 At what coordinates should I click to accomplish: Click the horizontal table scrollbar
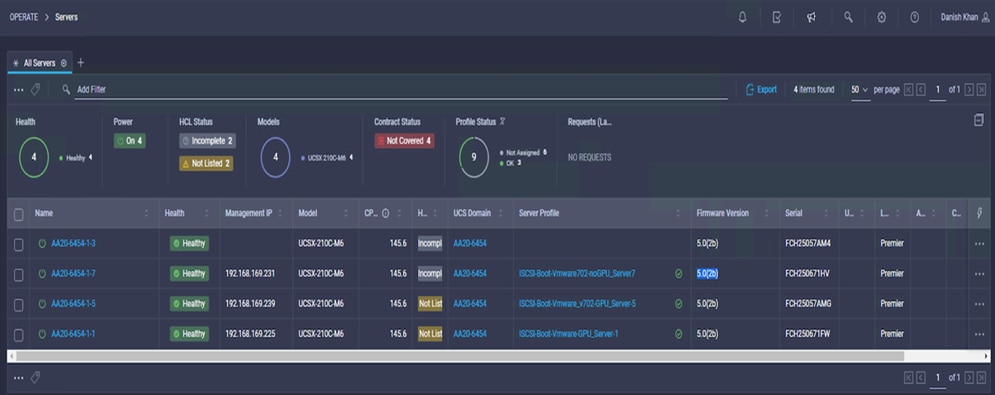[x=460, y=356]
